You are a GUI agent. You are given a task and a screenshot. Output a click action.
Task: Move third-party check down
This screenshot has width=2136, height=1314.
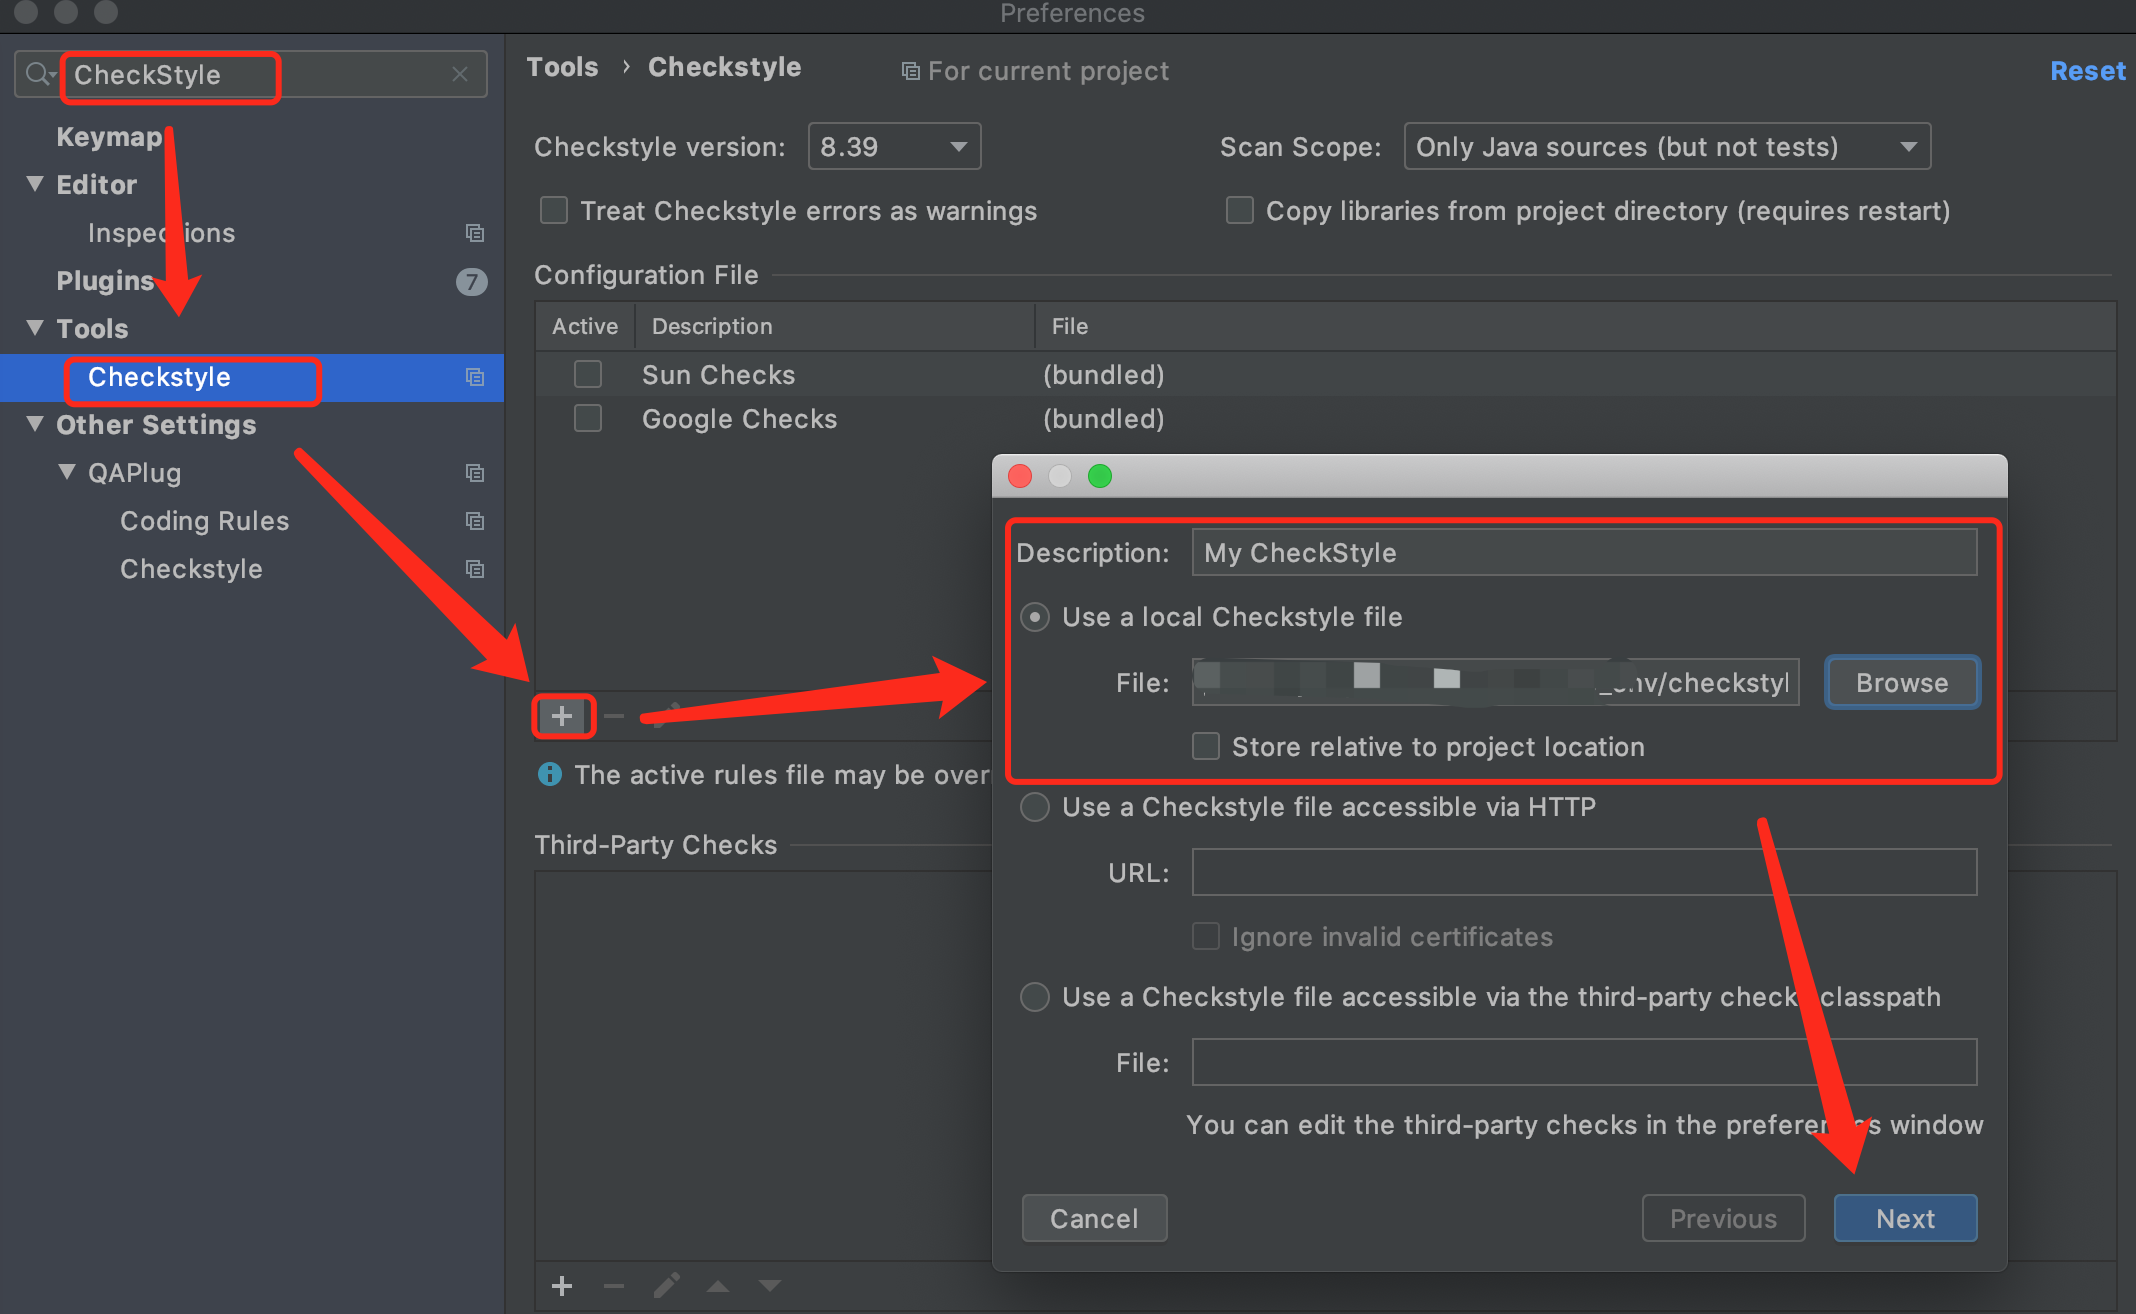click(769, 1286)
